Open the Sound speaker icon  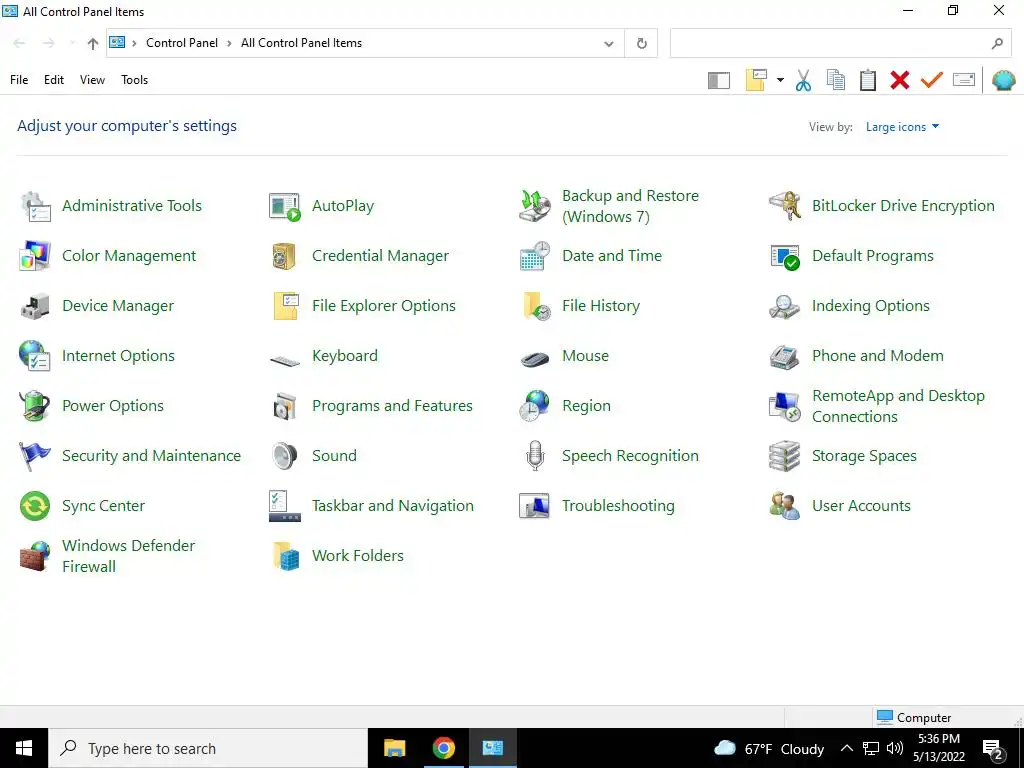pos(285,456)
